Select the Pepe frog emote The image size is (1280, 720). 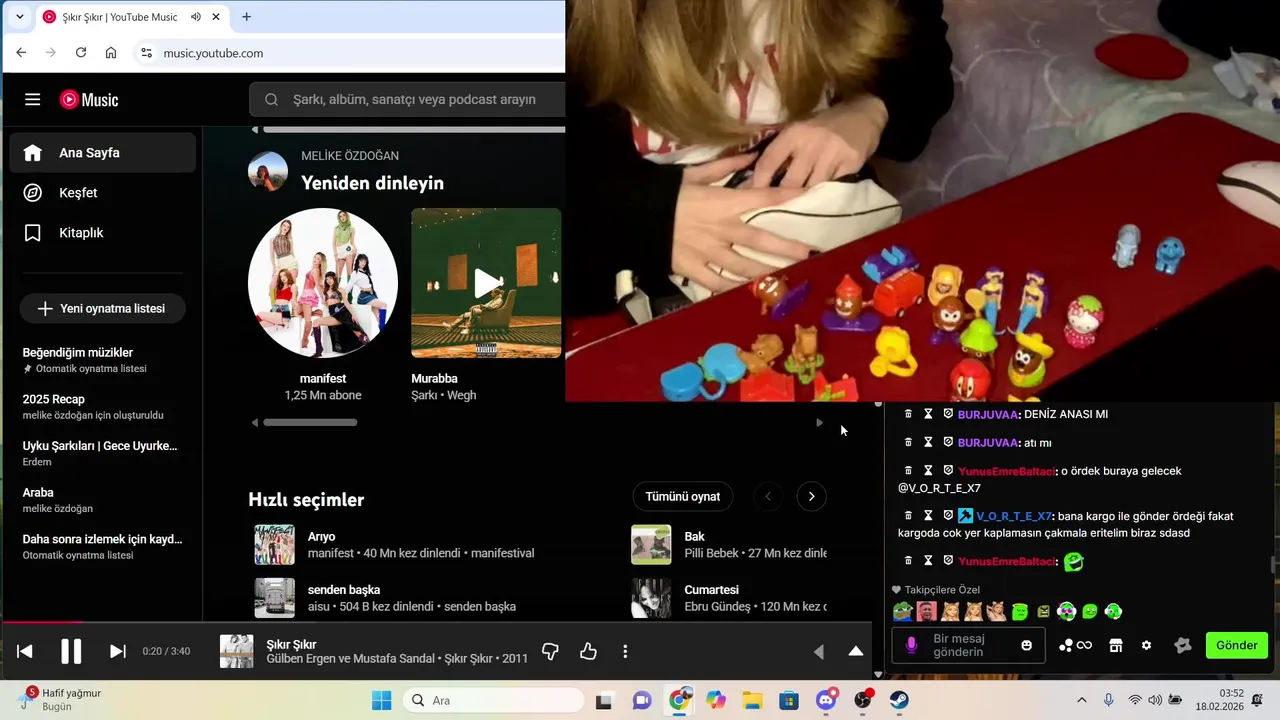903,612
